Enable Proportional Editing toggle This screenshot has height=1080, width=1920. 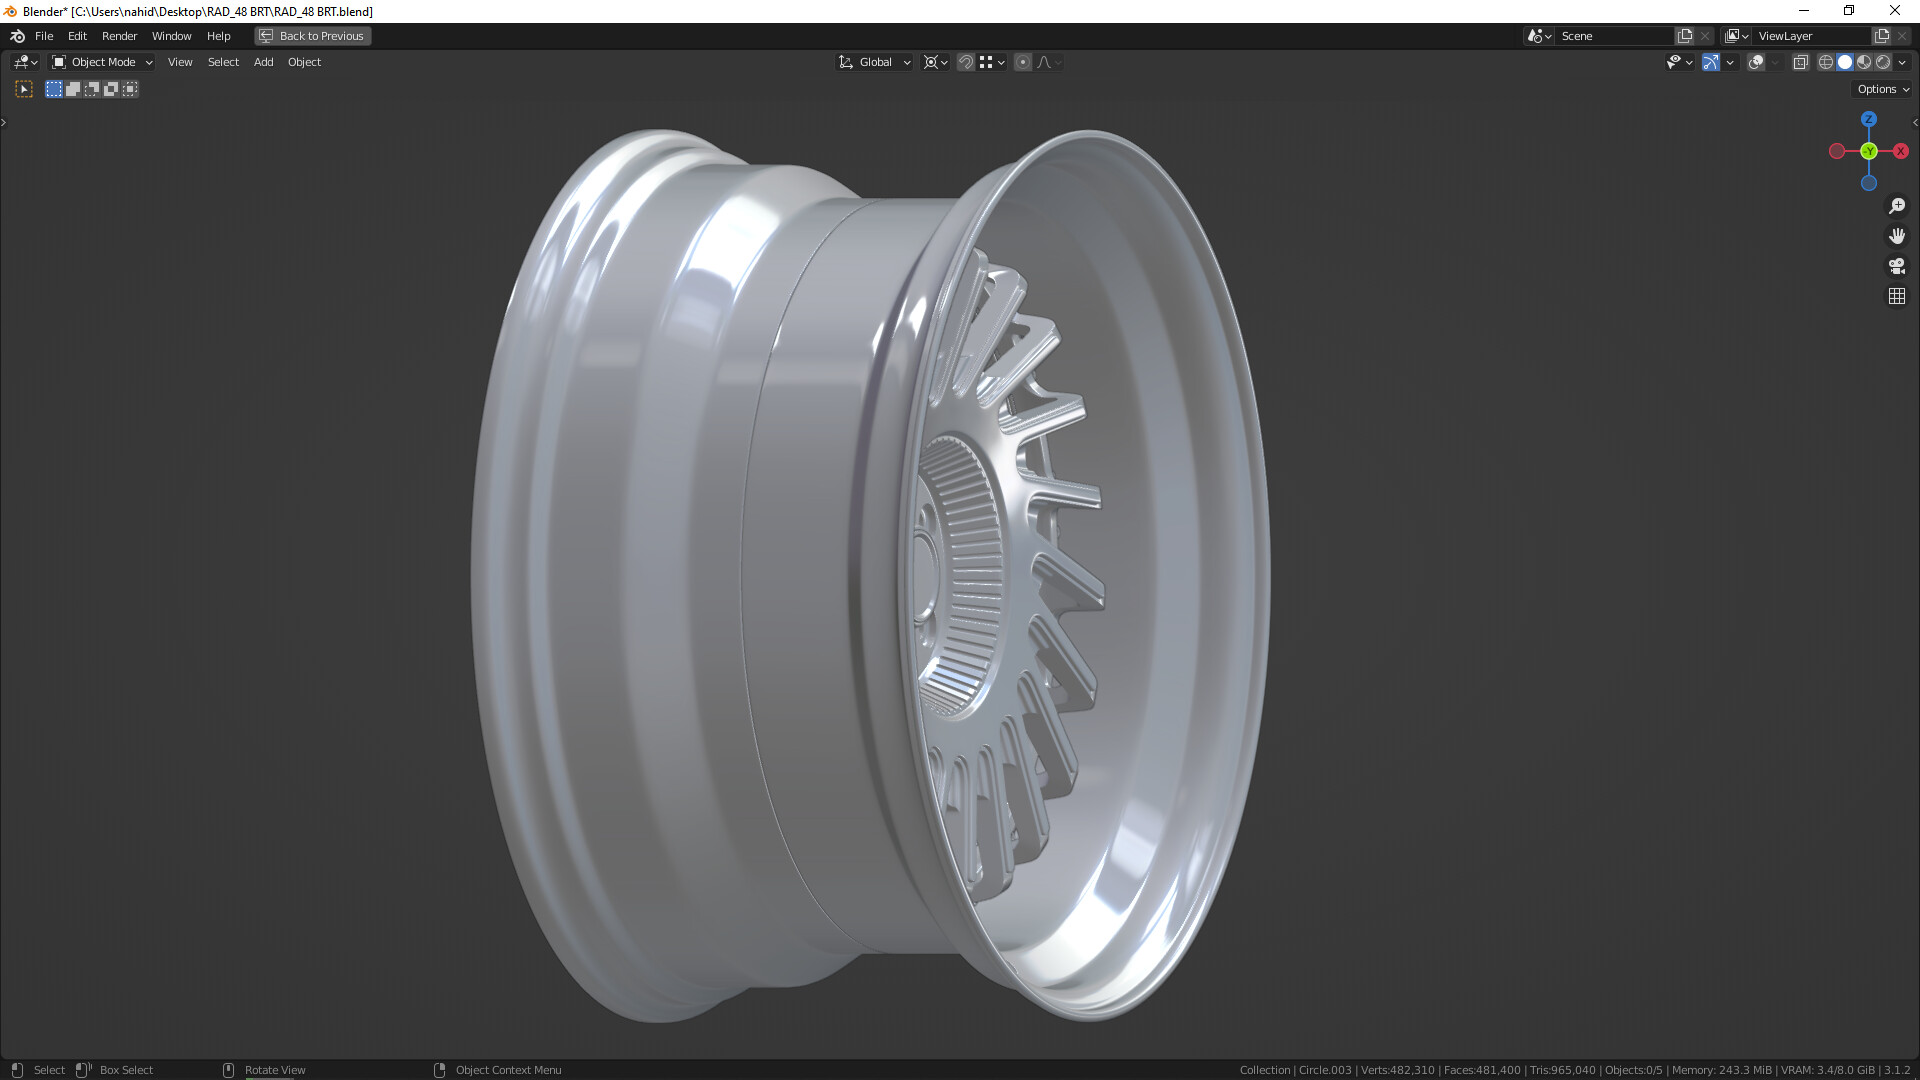tap(1023, 62)
